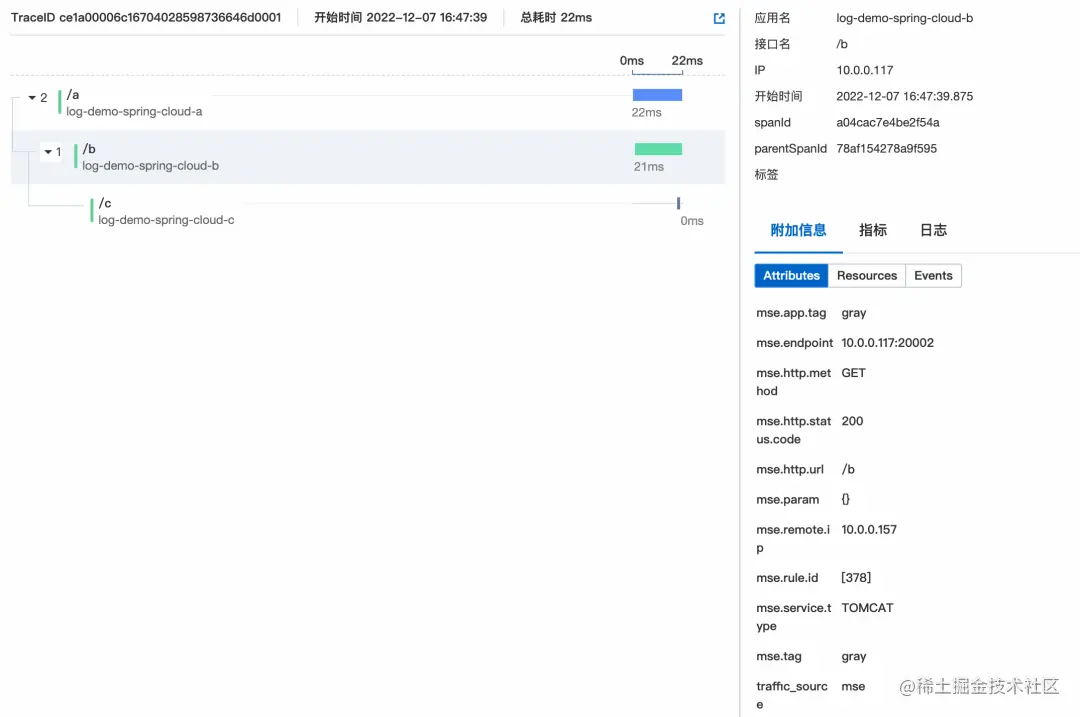Click mse.endpoint value 10.0.0.117:20002

click(887, 343)
